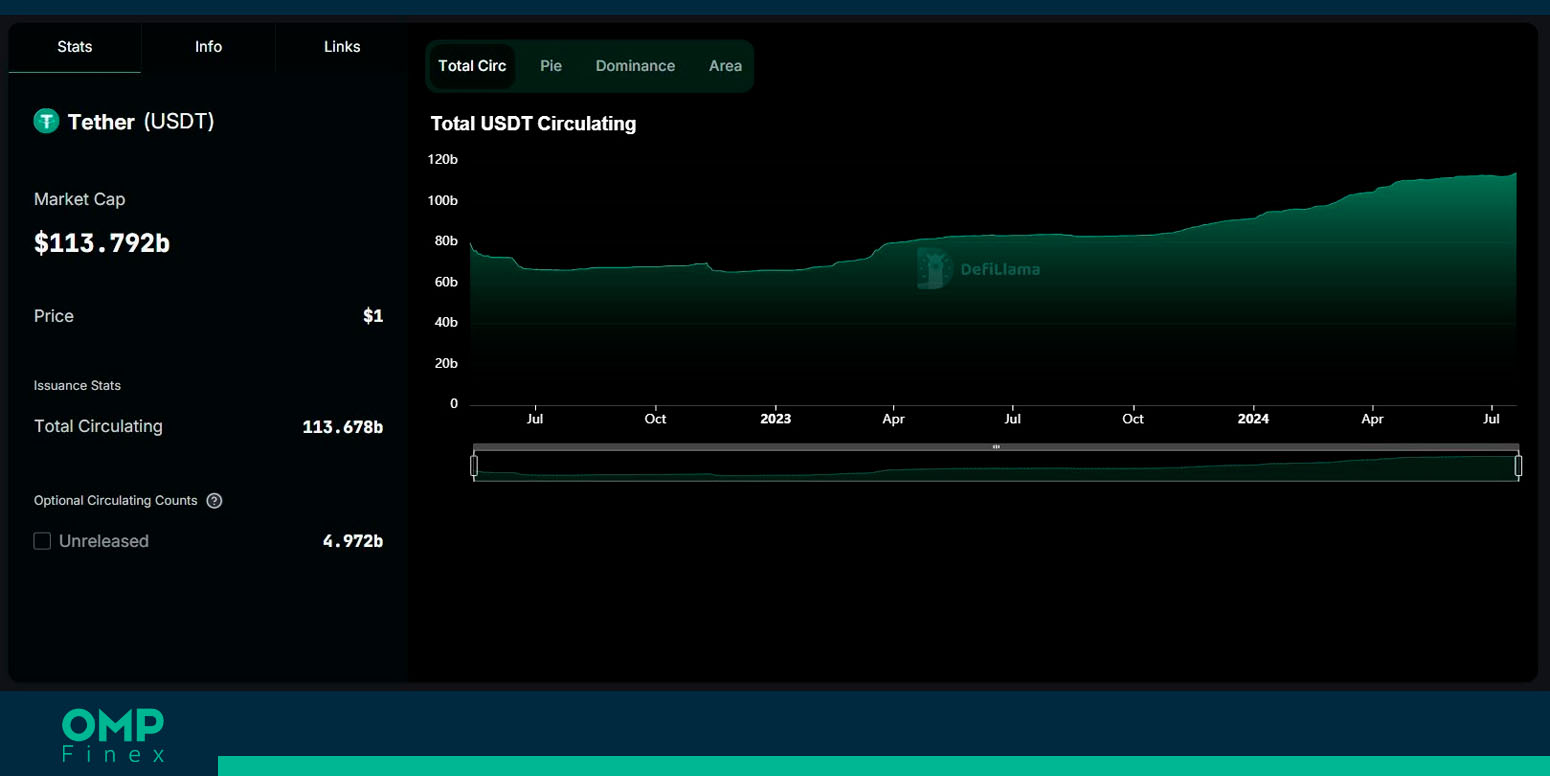This screenshot has width=1550, height=776.
Task: Click the Optional Circulating Counts help icon
Action: tap(214, 501)
